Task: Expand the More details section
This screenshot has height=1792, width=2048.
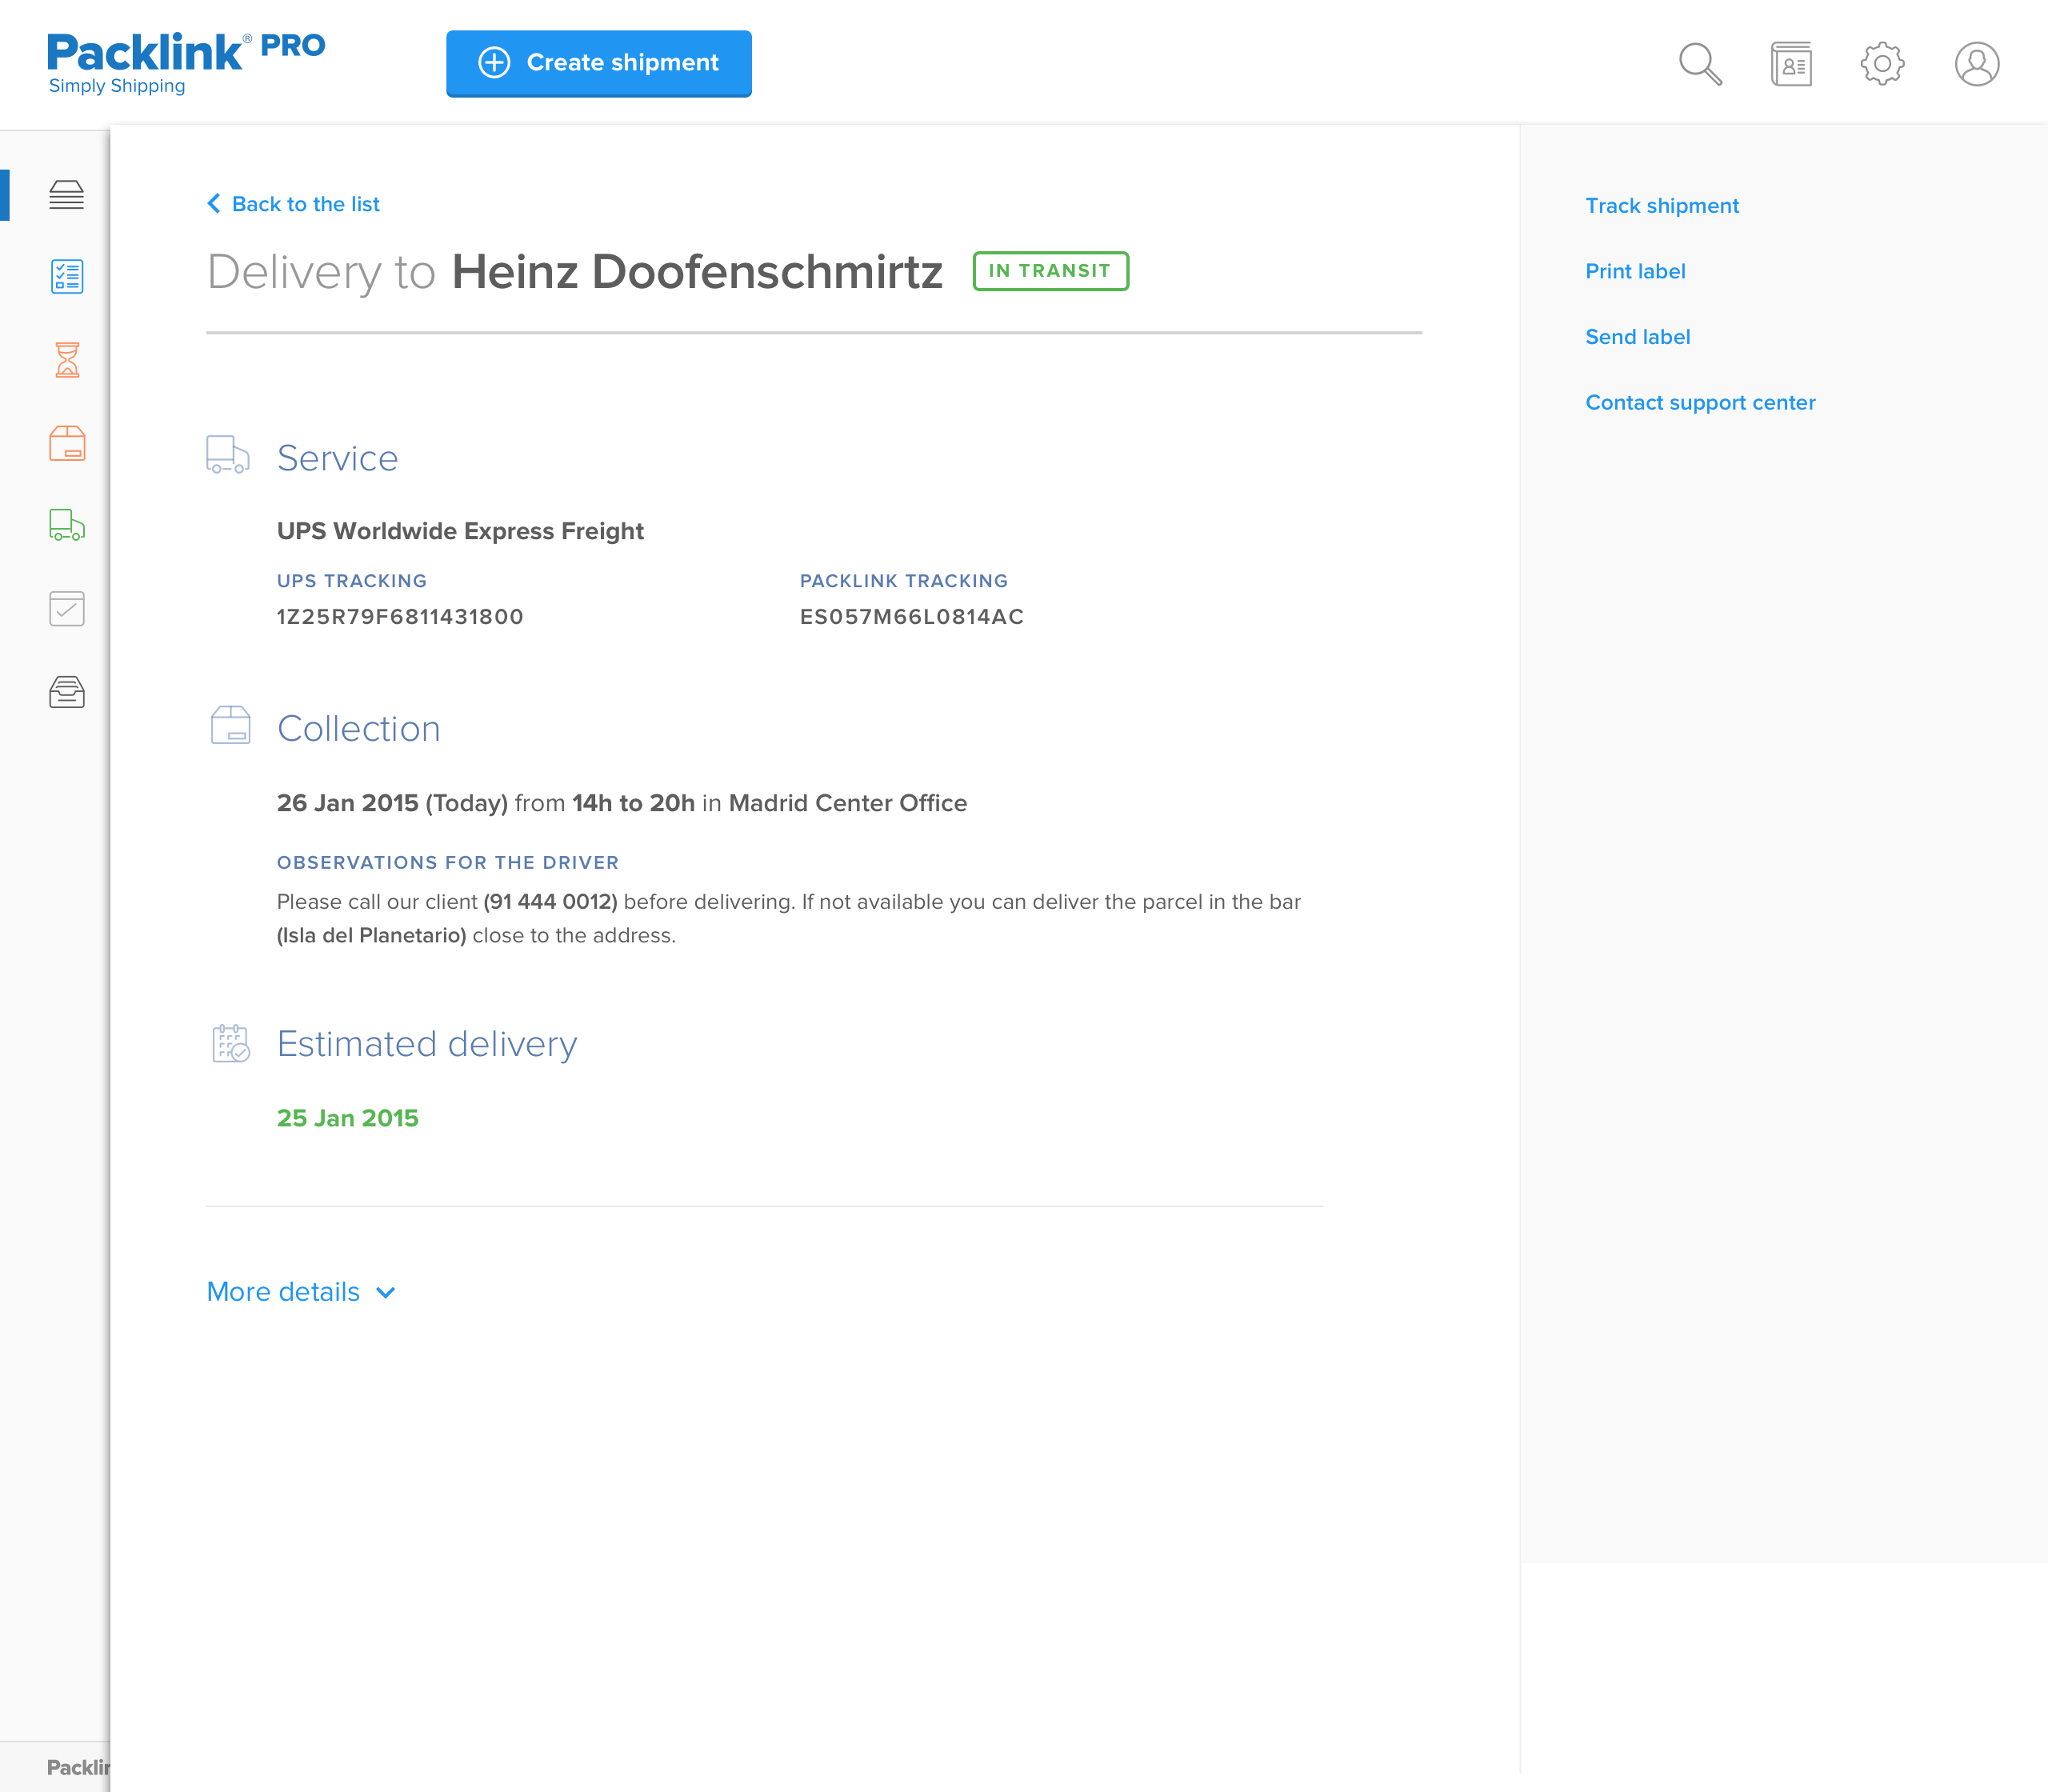Action: tap(283, 1292)
